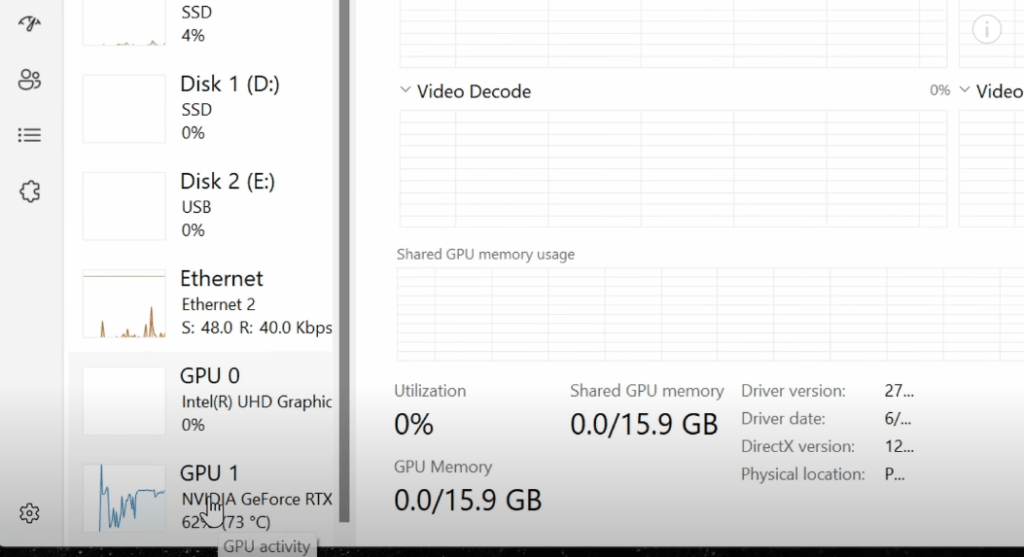This screenshot has height=557, width=1024.
Task: Open Task Manager settings gear
Action: (x=30, y=513)
